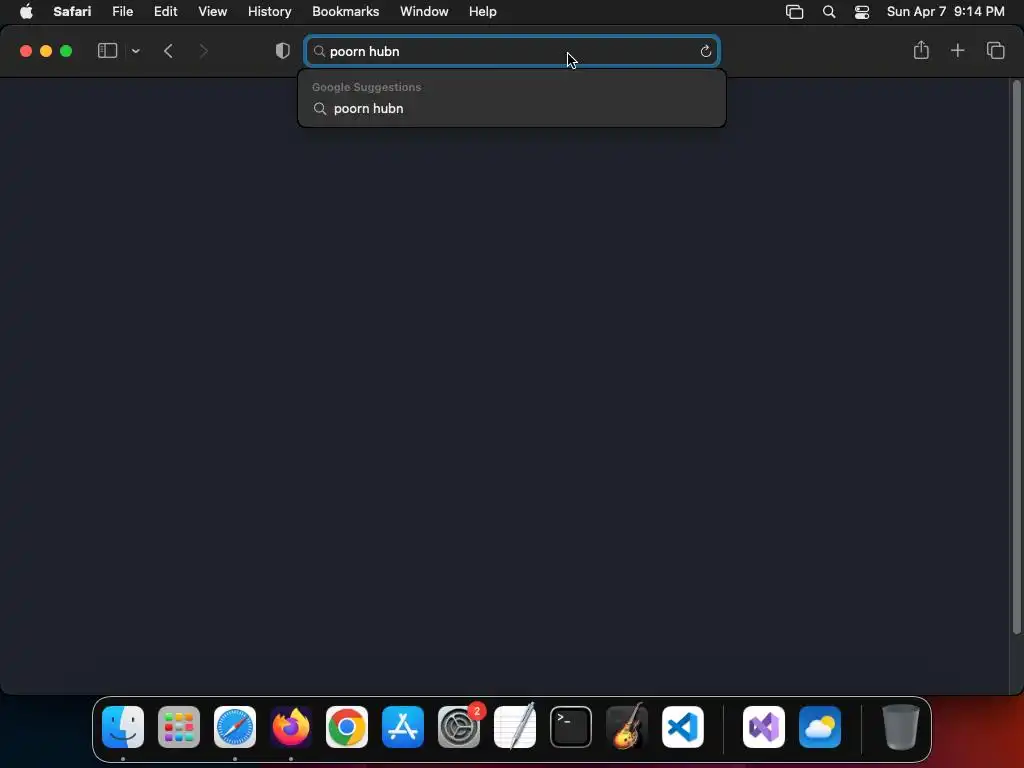Click the Stage Manager menu bar icon
Viewport: 1024px width, 768px height.
tap(794, 12)
